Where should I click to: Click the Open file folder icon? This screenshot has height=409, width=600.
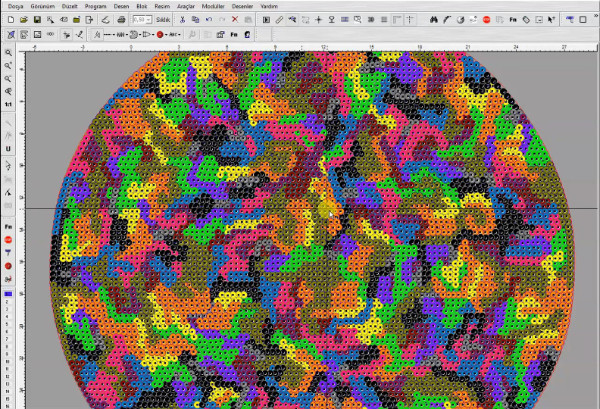24,20
